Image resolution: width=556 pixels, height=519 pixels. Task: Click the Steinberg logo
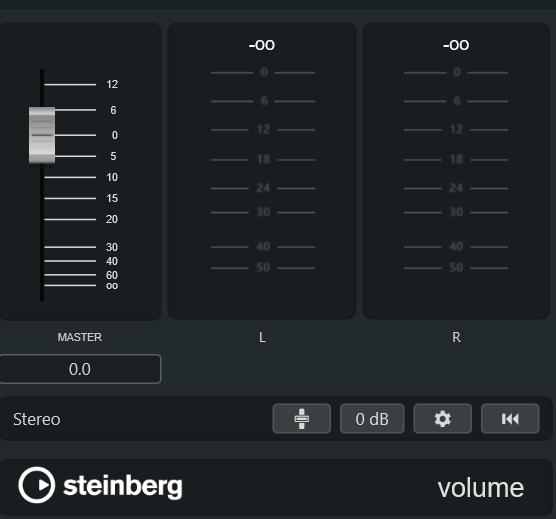(x=100, y=485)
